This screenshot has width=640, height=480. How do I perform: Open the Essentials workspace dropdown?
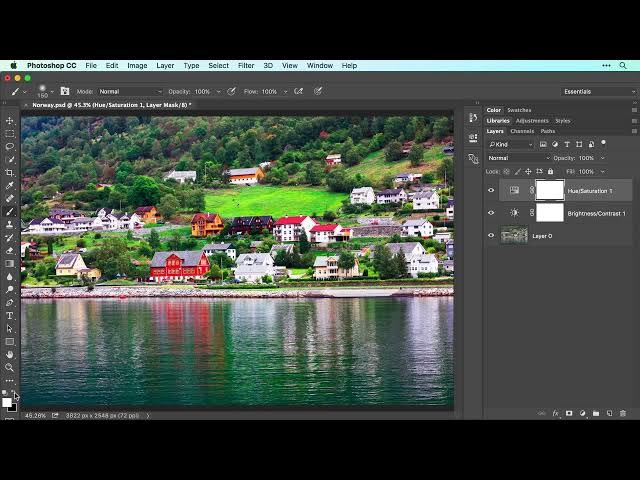[598, 91]
